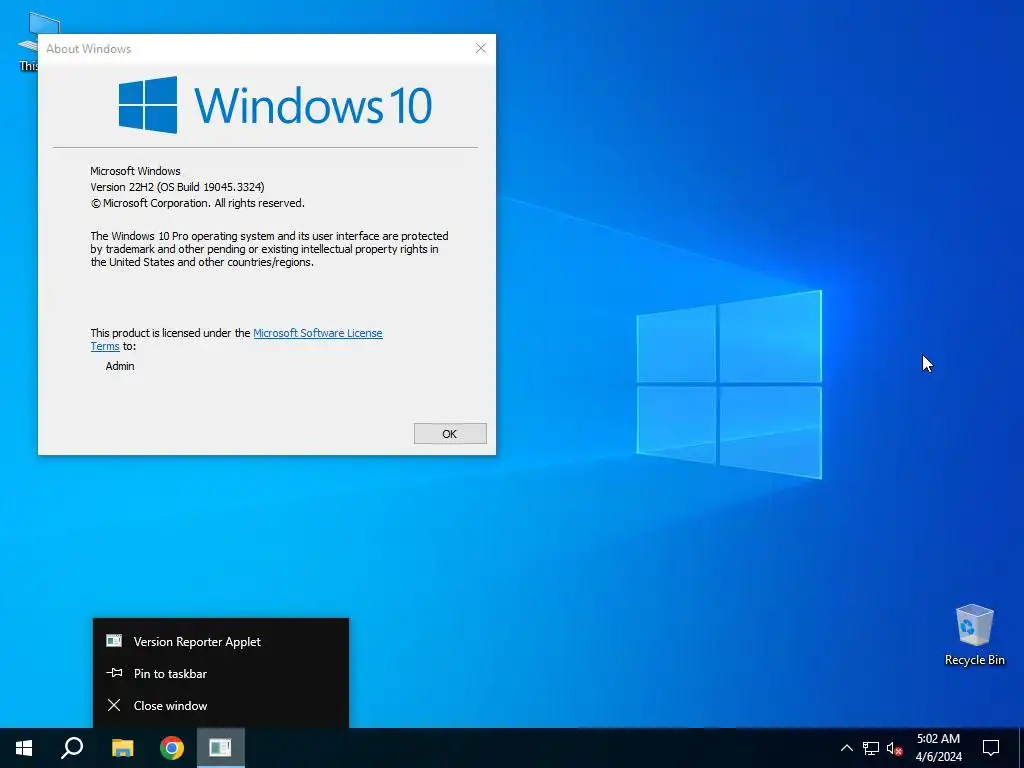Click the Terms link word
Image resolution: width=1024 pixels, height=768 pixels.
104,347
